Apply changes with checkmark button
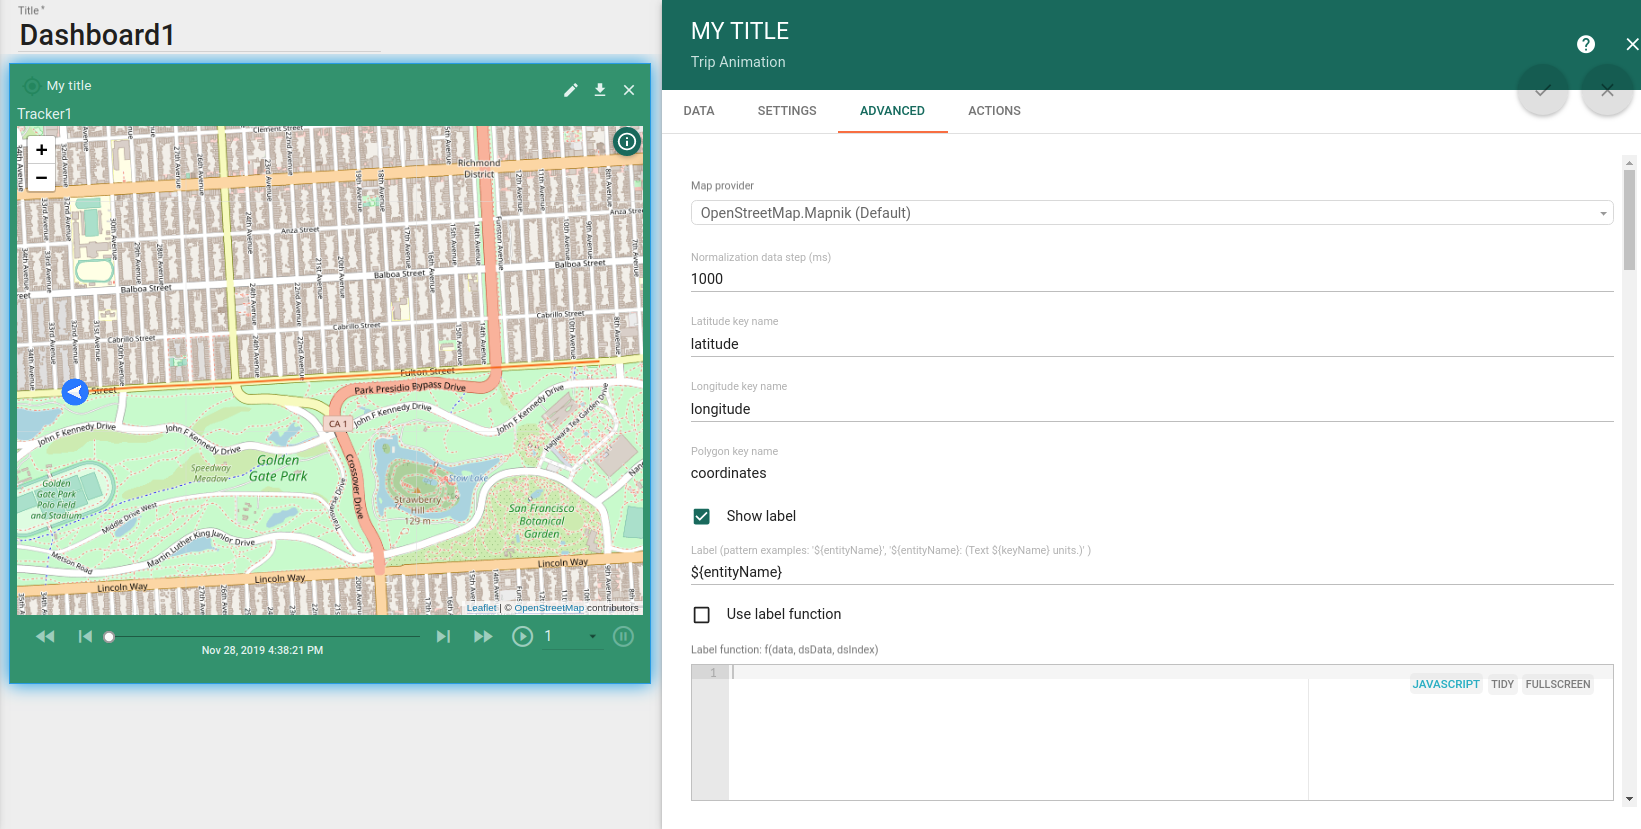1641x829 pixels. pos(1543,90)
